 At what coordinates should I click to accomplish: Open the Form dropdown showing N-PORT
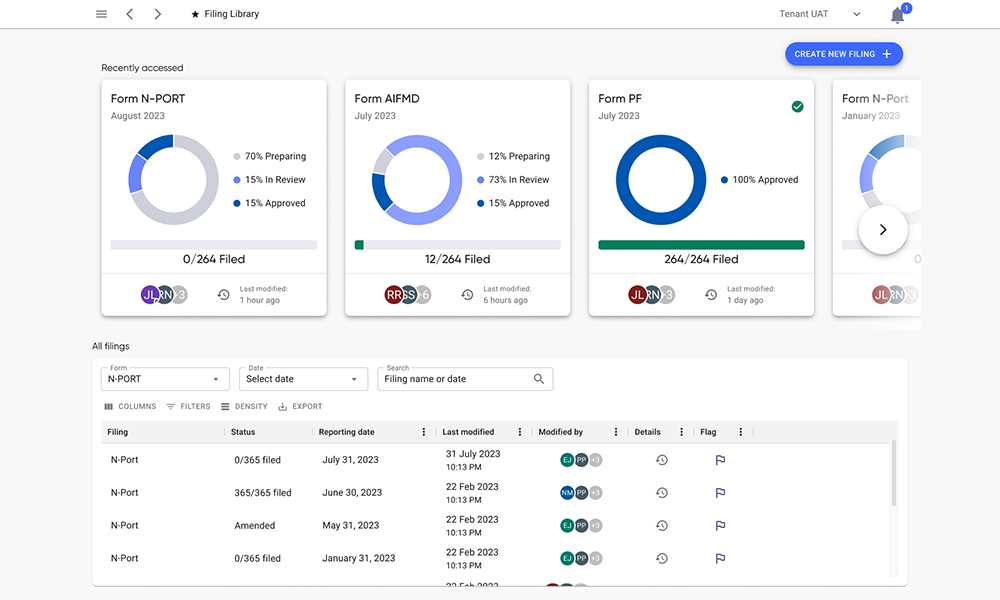tap(165, 379)
